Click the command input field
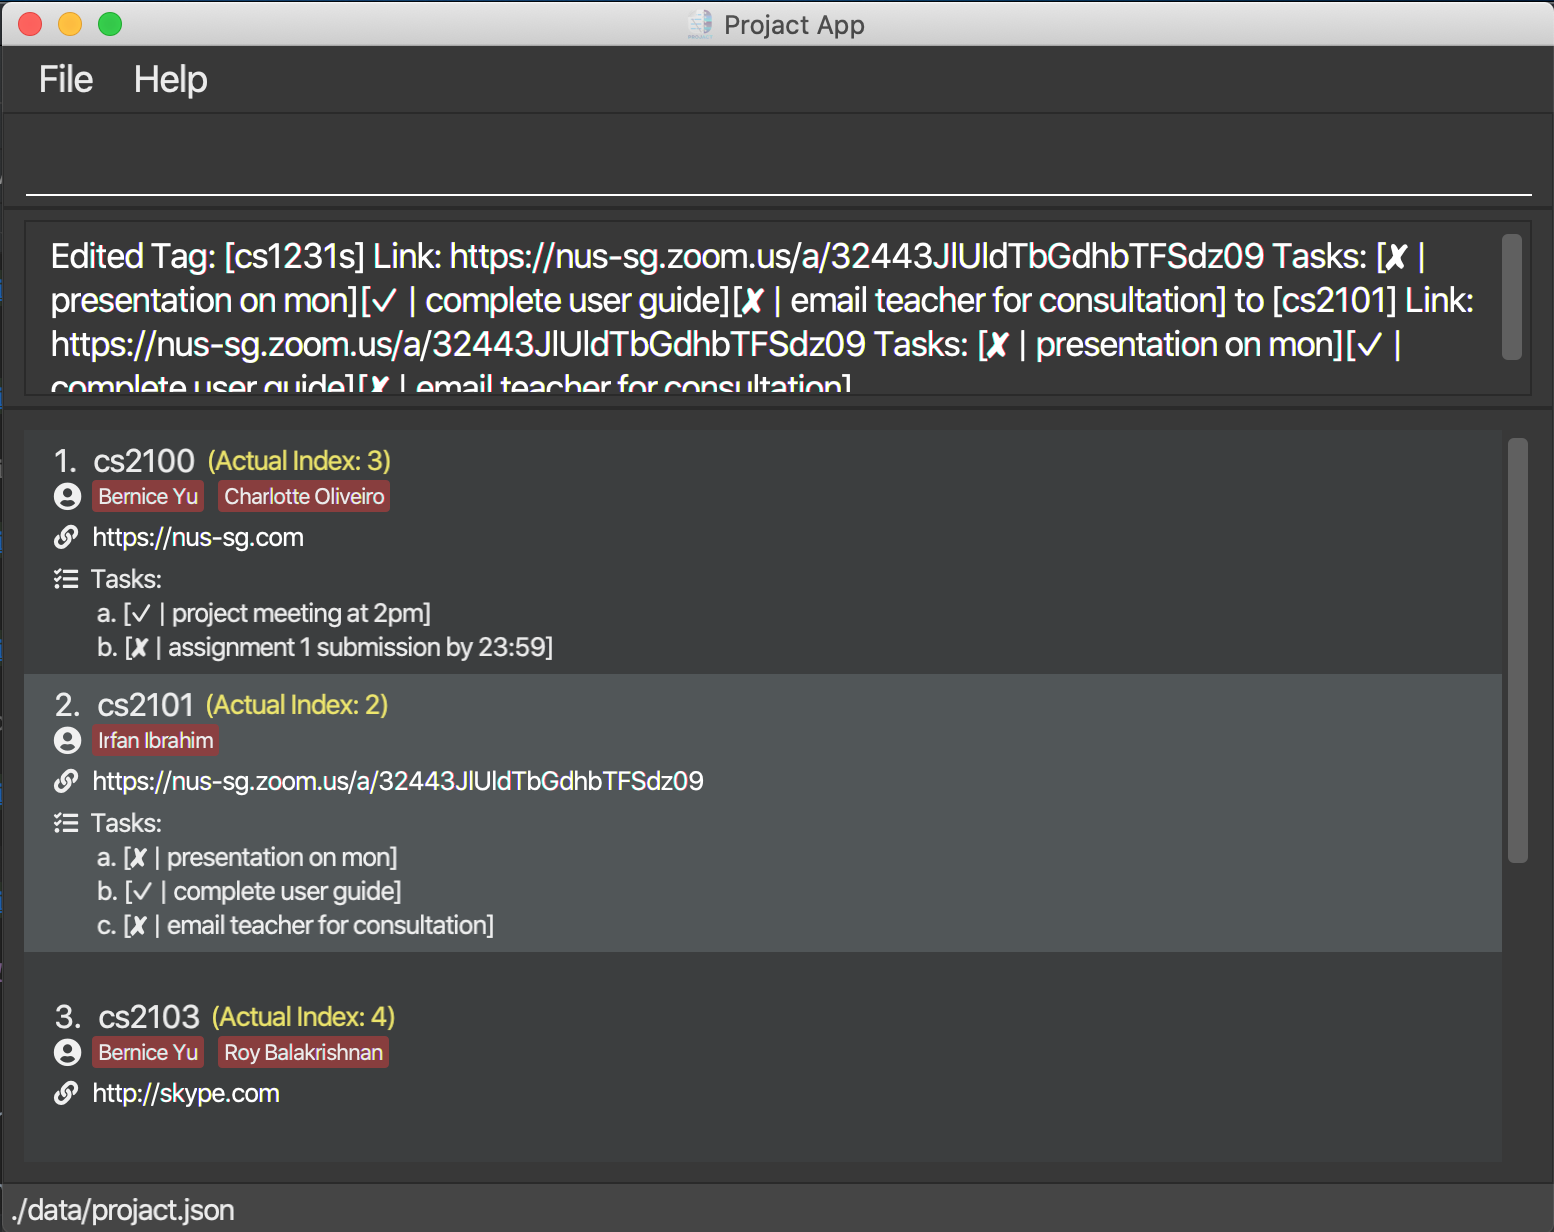This screenshot has width=1554, height=1232. 778,163
